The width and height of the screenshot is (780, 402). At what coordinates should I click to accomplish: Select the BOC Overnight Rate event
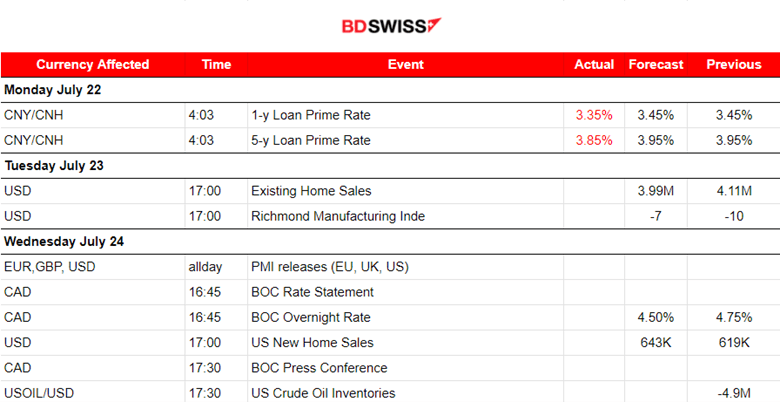310,317
